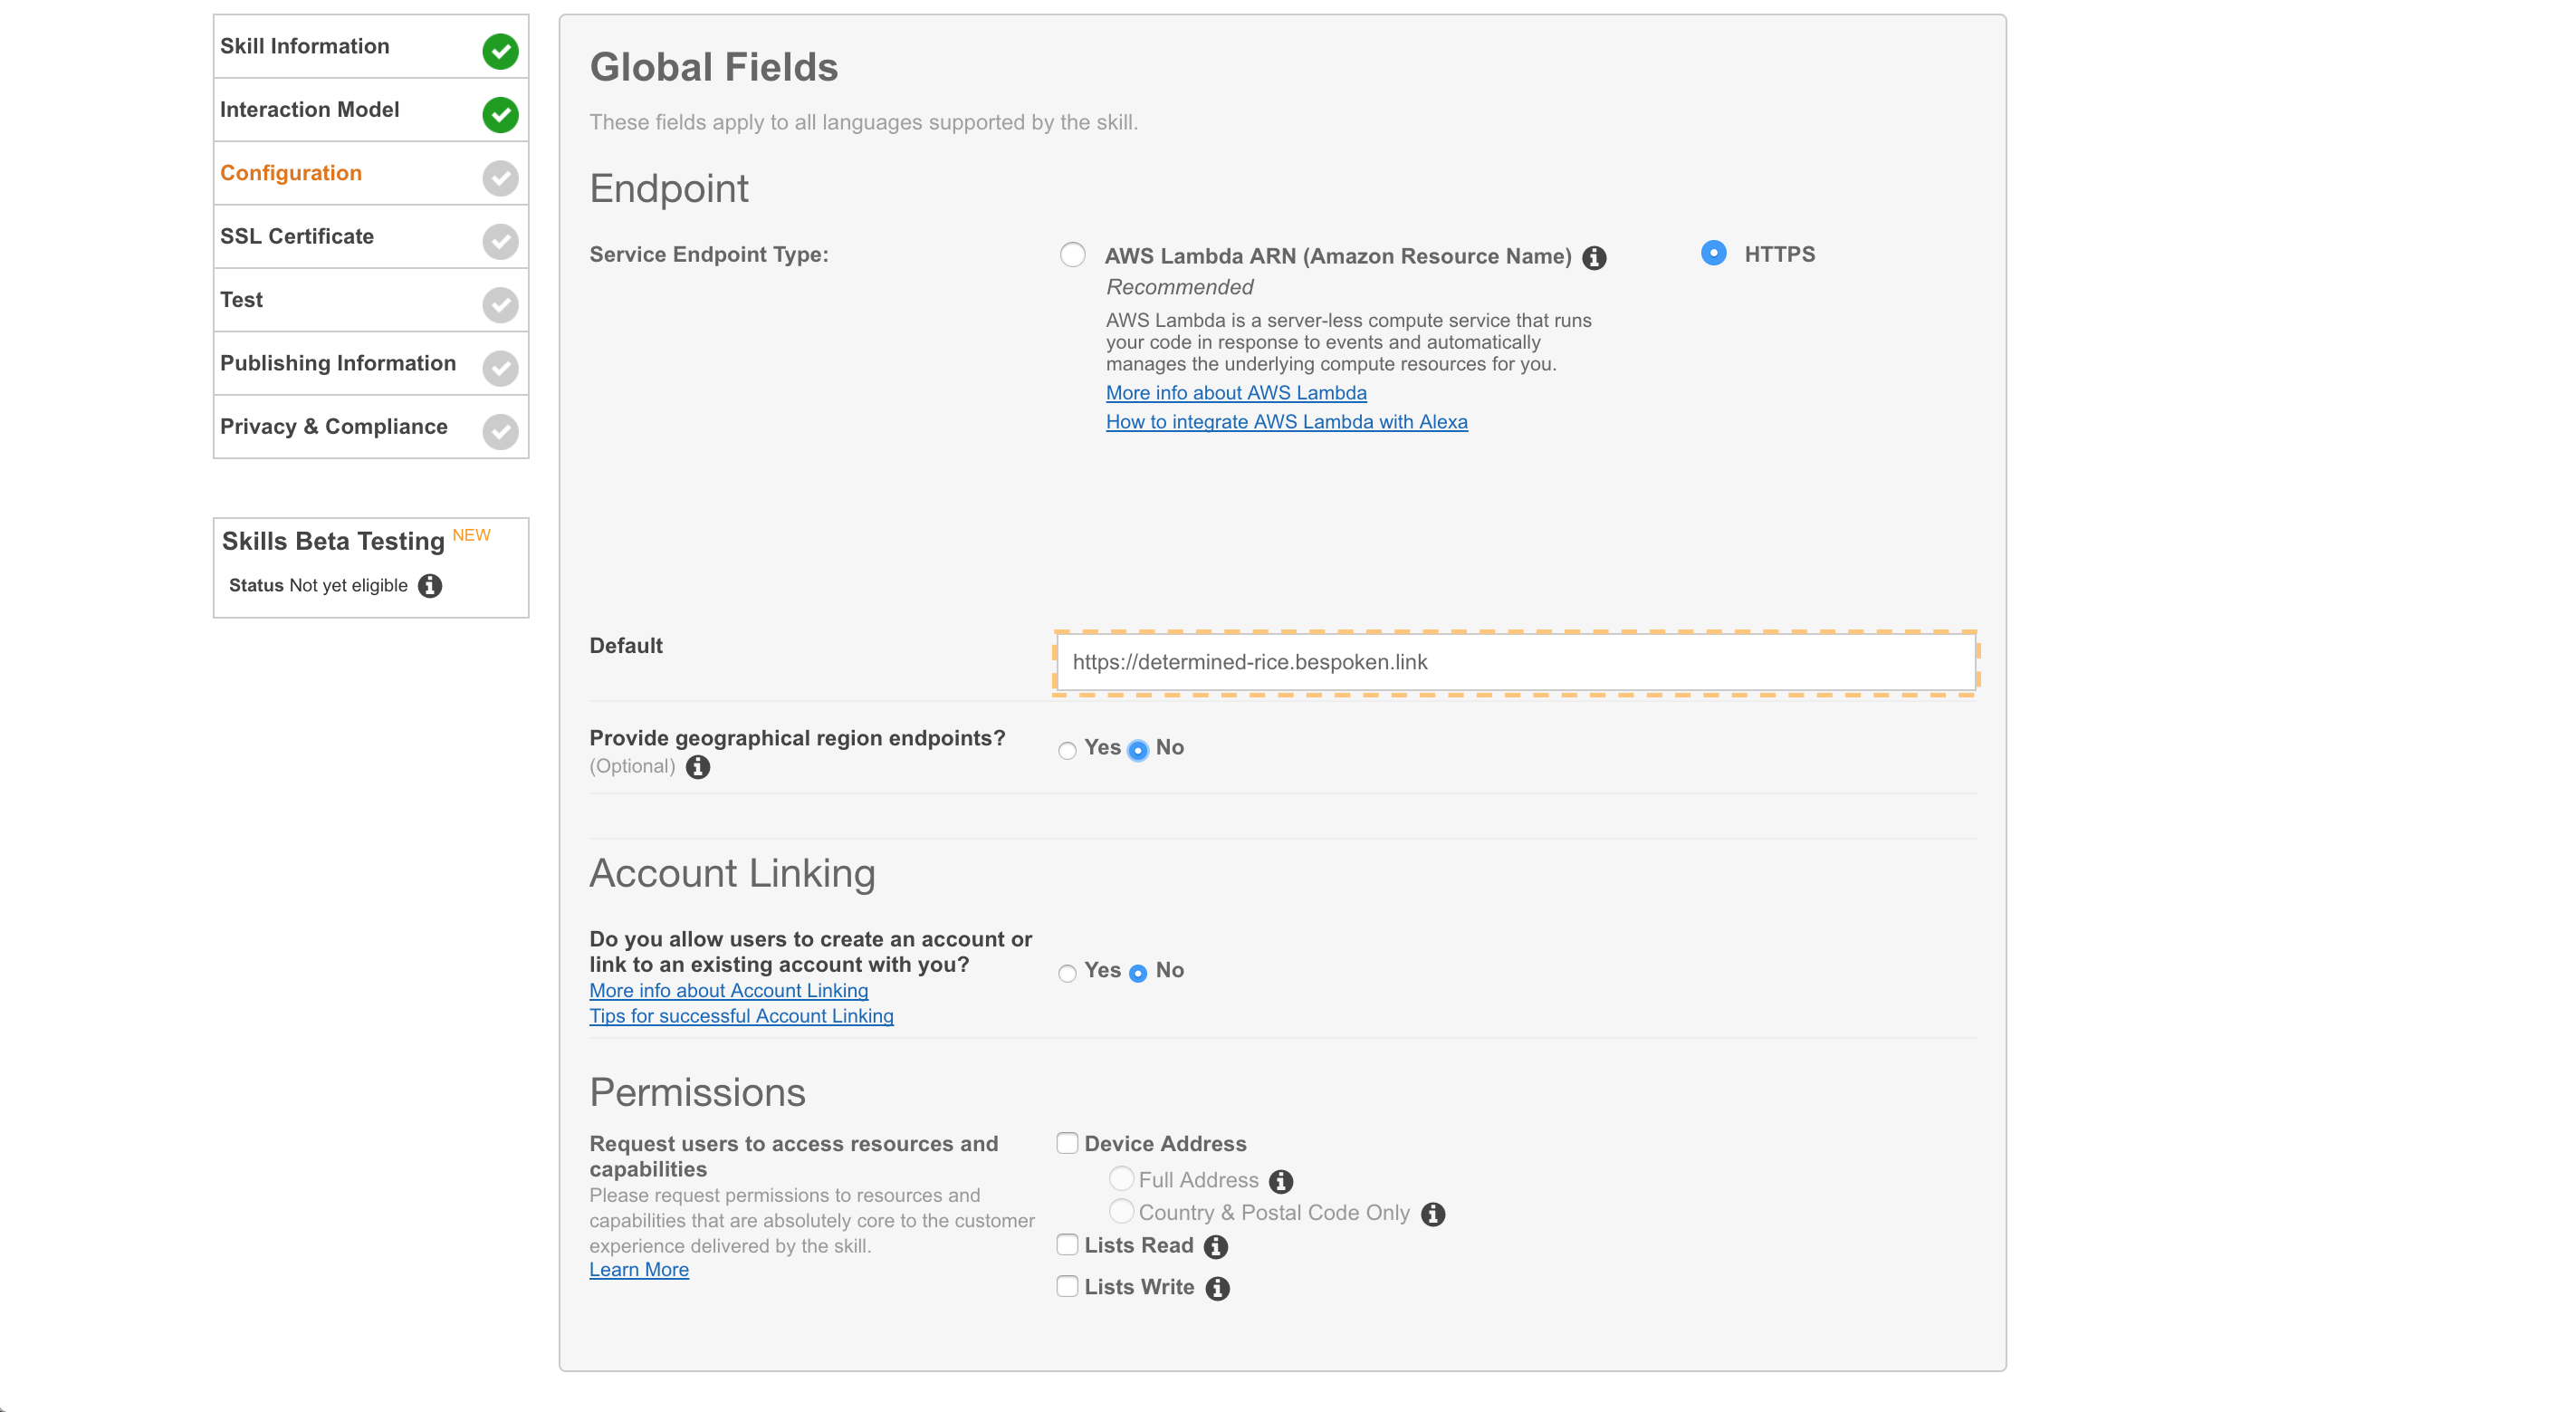Click the Service Endpoint Type label
Image resolution: width=2576 pixels, height=1412 pixels.
pos(709,255)
